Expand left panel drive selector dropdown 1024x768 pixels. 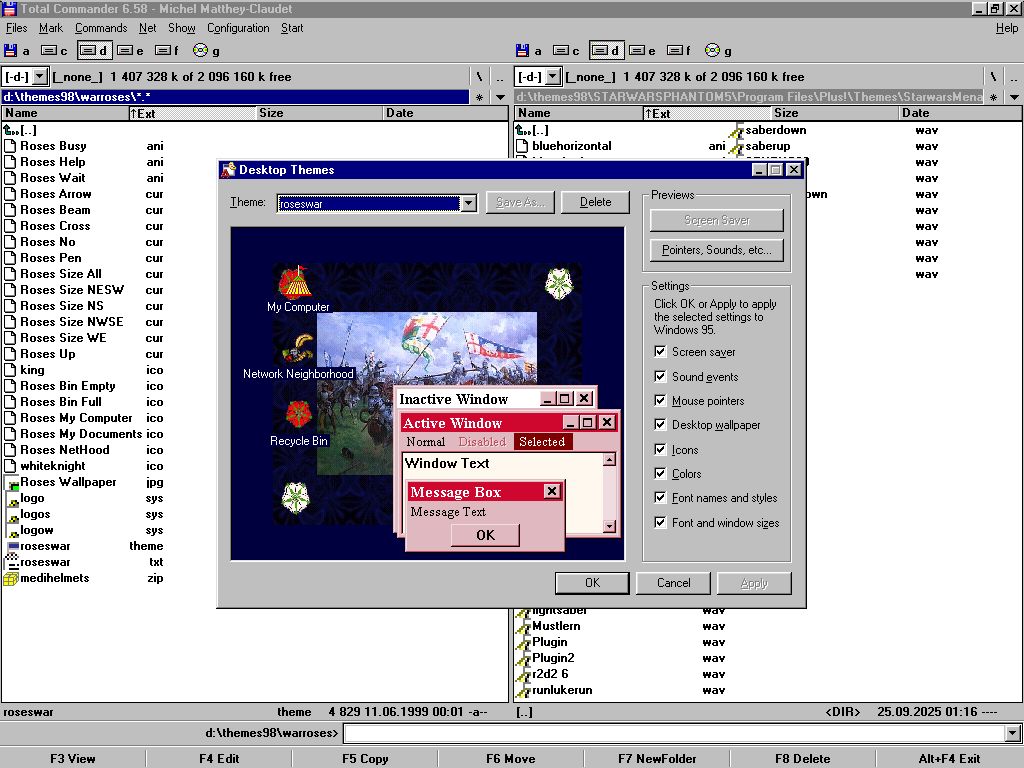[x=39, y=77]
